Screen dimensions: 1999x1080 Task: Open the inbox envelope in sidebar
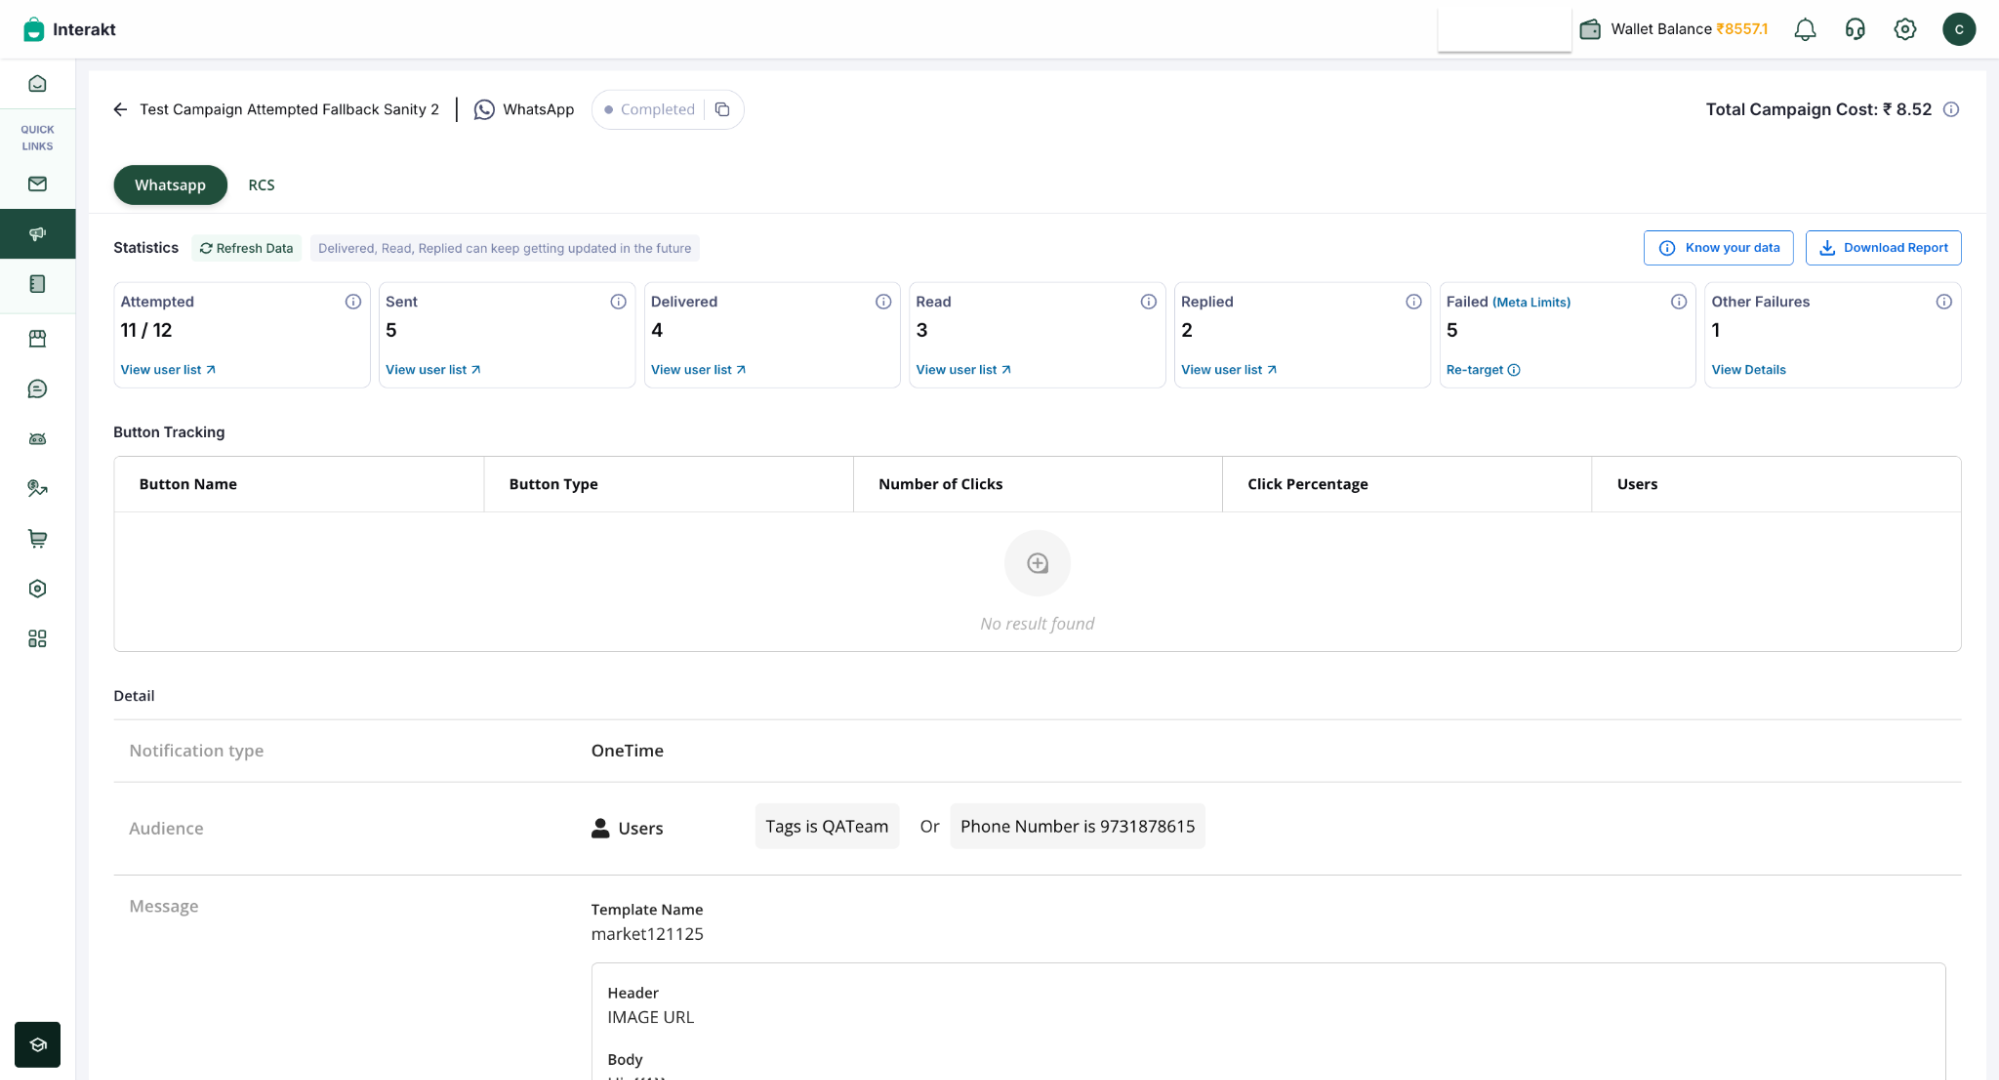[x=37, y=184]
